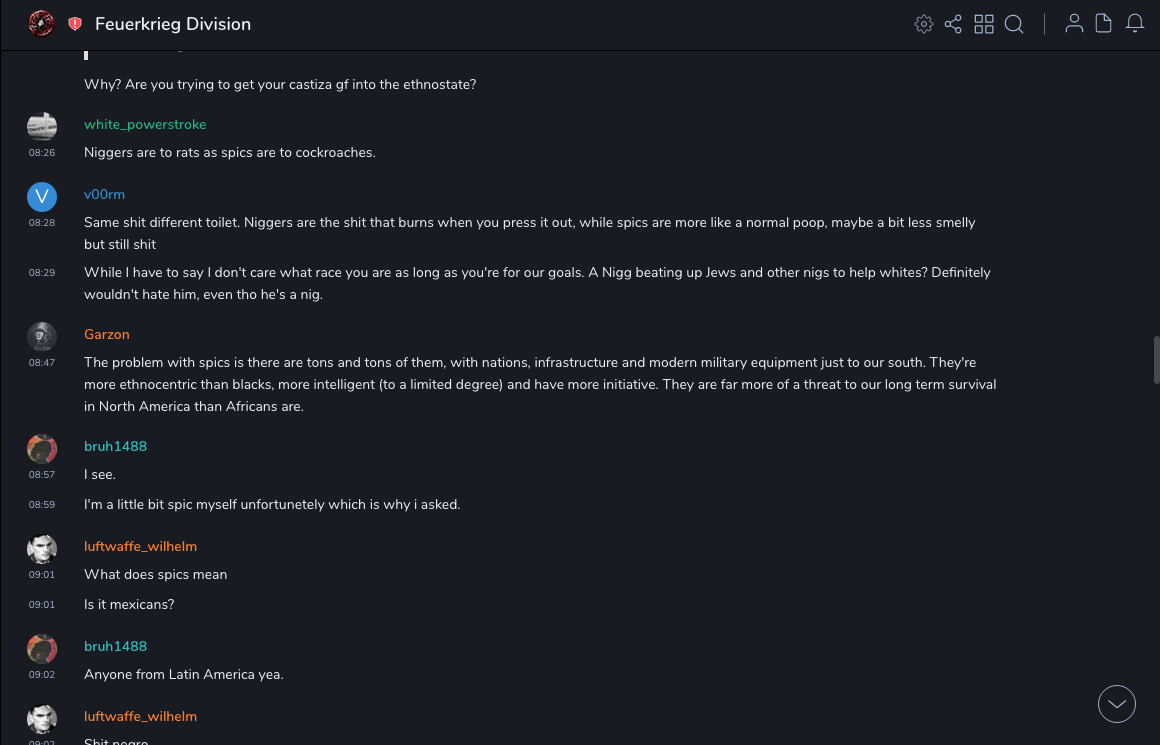Click v00rm's blue "V" avatar
The height and width of the screenshot is (745, 1160).
coord(42,196)
